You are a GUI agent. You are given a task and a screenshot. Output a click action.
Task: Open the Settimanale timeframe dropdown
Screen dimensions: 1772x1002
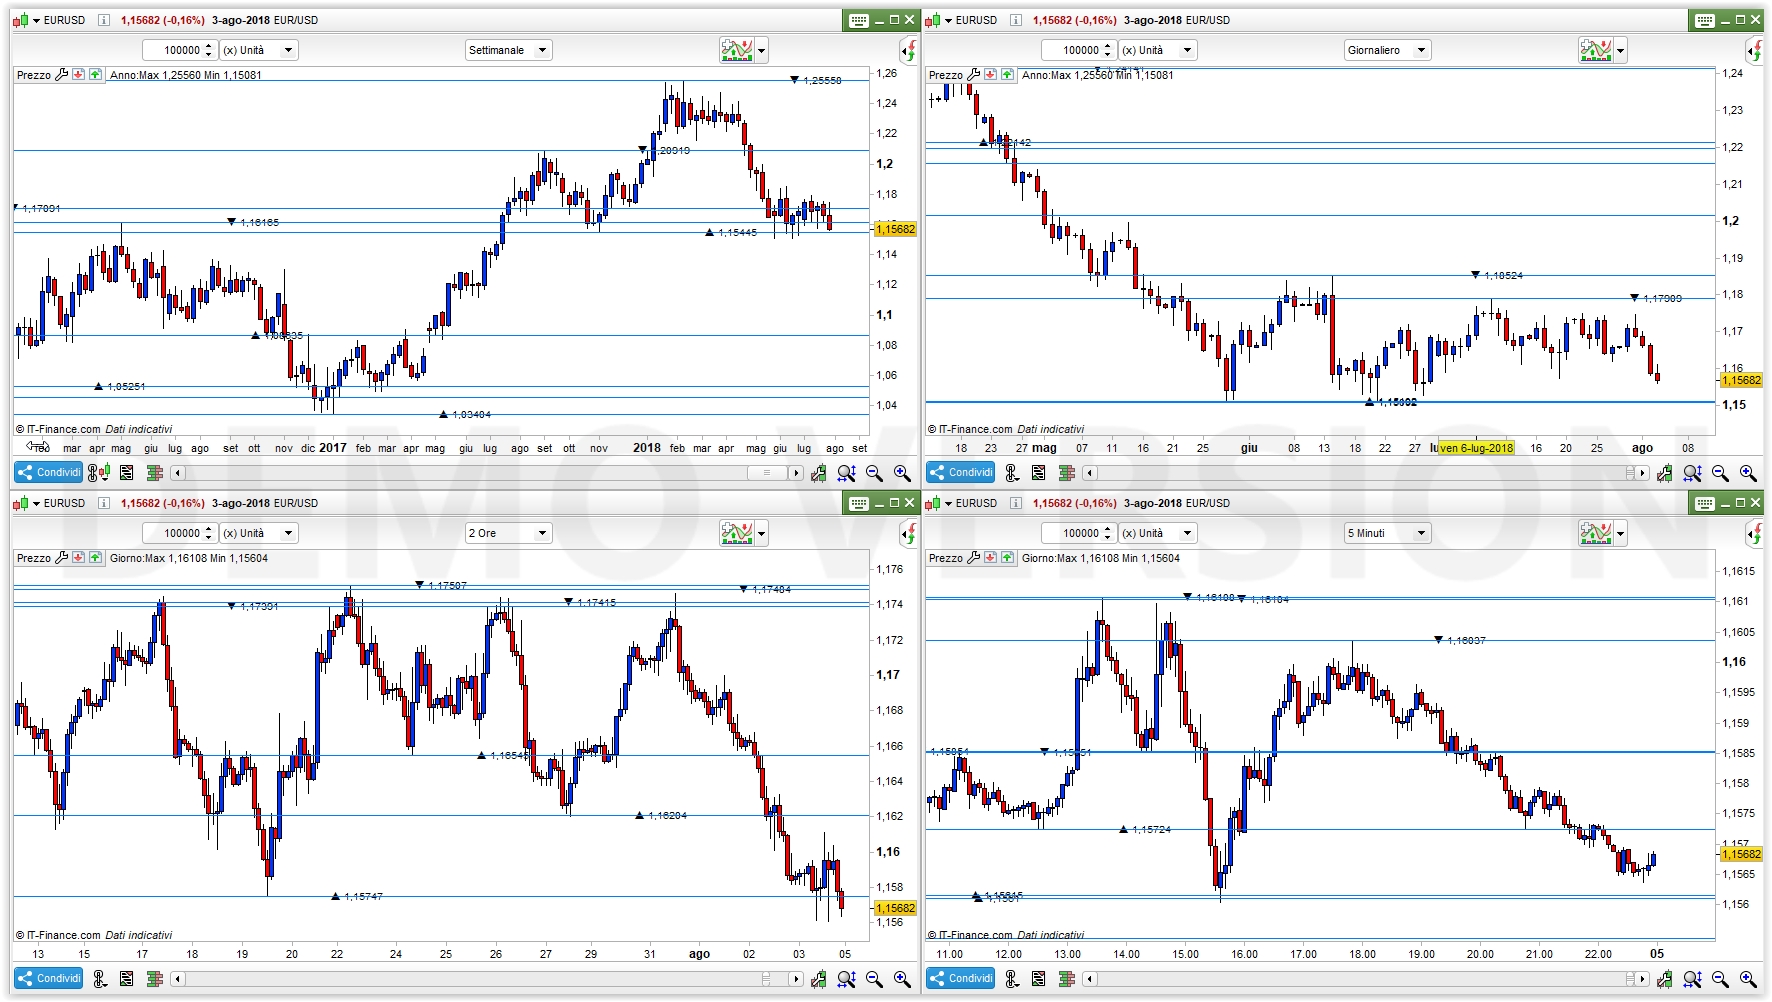click(509, 50)
